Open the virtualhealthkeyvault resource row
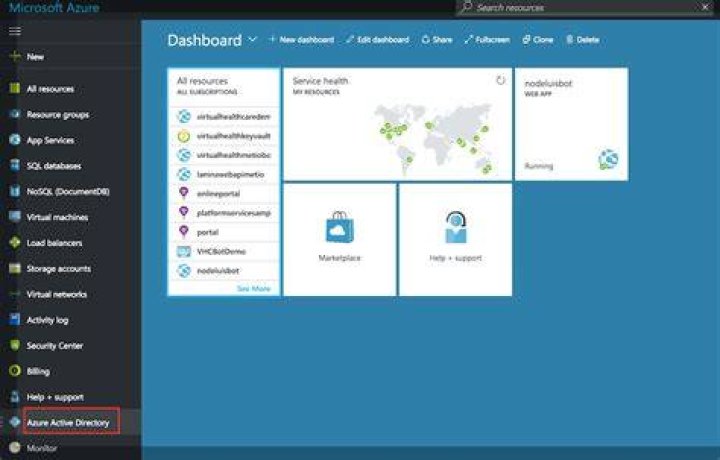This screenshot has height=460, width=720. tap(224, 136)
